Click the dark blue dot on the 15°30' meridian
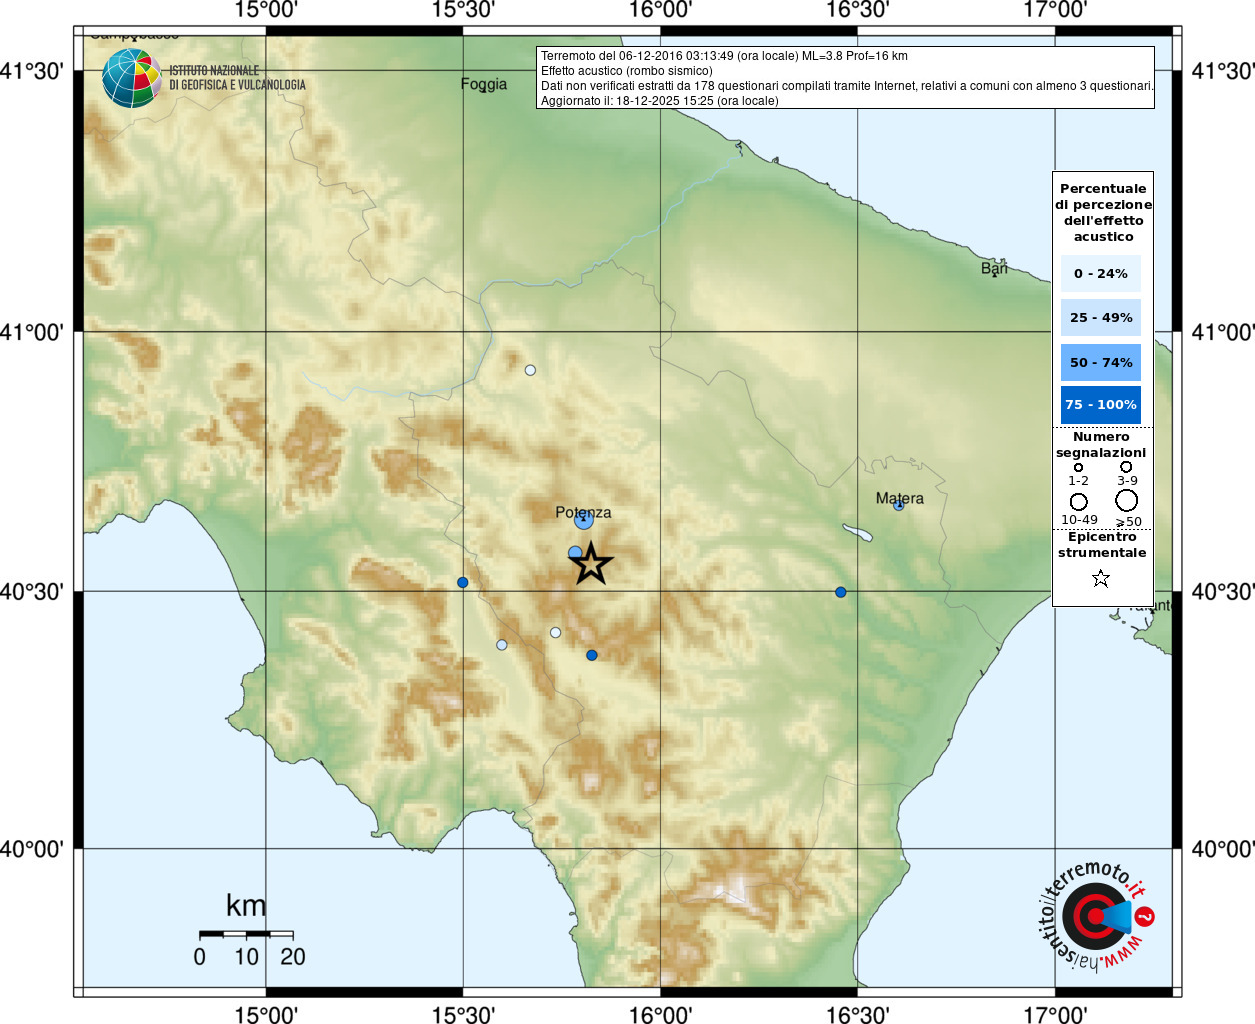 pos(462,582)
